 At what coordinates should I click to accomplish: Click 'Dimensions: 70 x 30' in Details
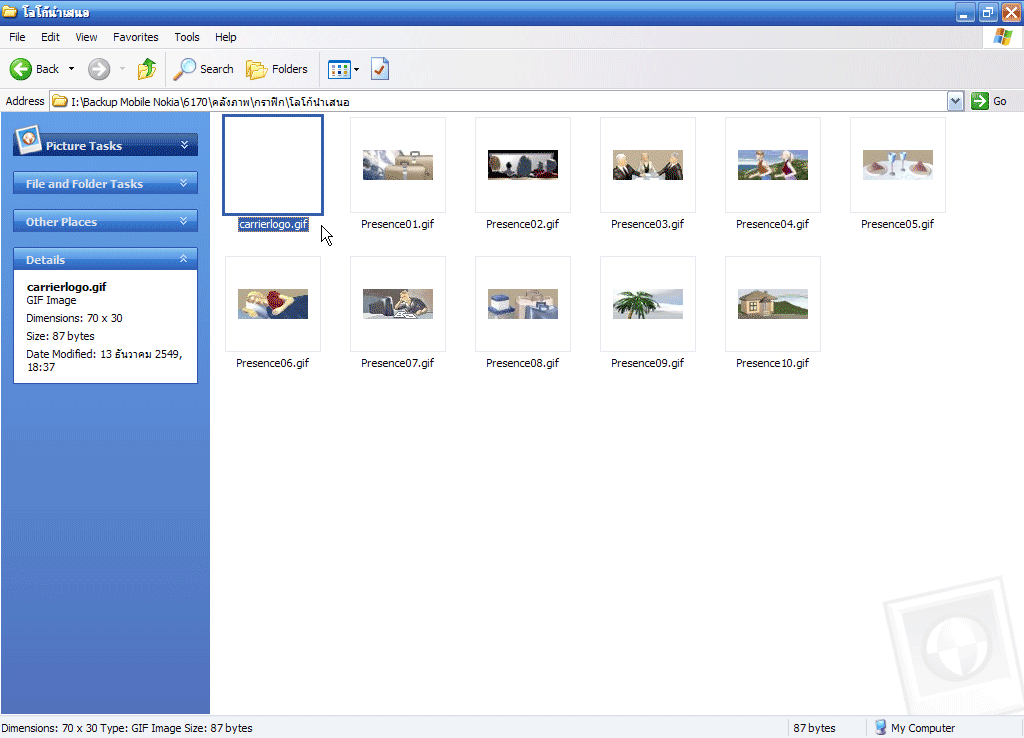(x=74, y=318)
